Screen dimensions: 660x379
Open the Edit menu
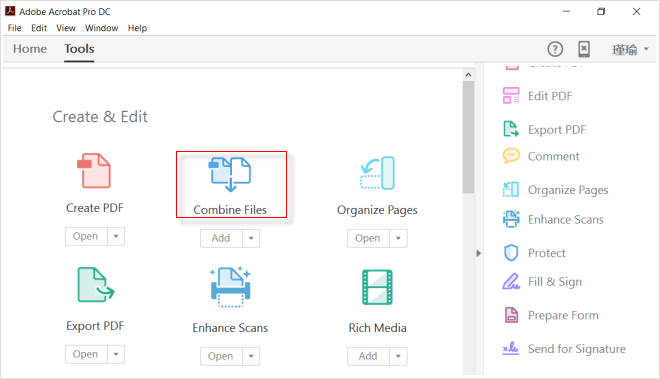(x=39, y=28)
